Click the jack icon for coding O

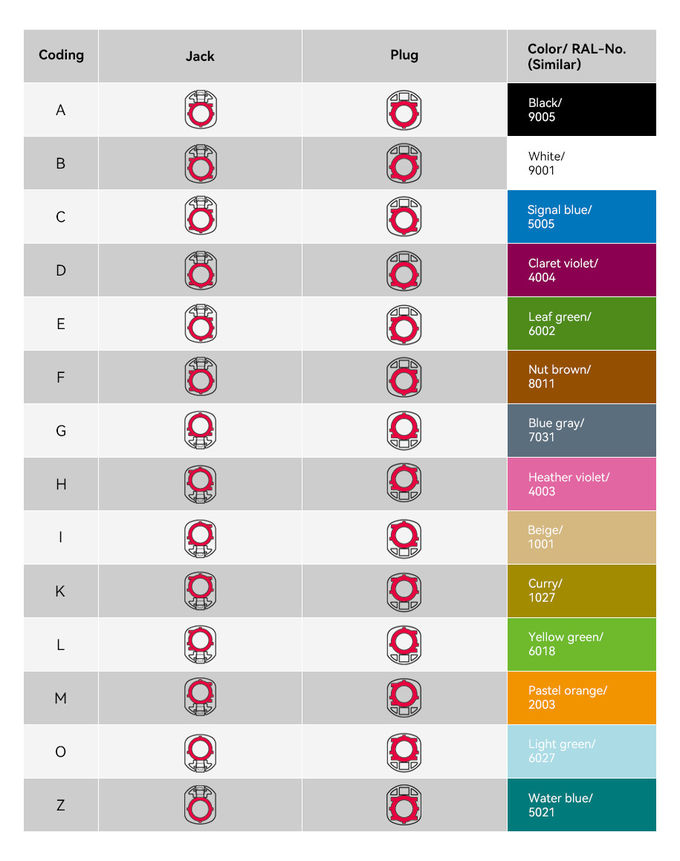(200, 751)
